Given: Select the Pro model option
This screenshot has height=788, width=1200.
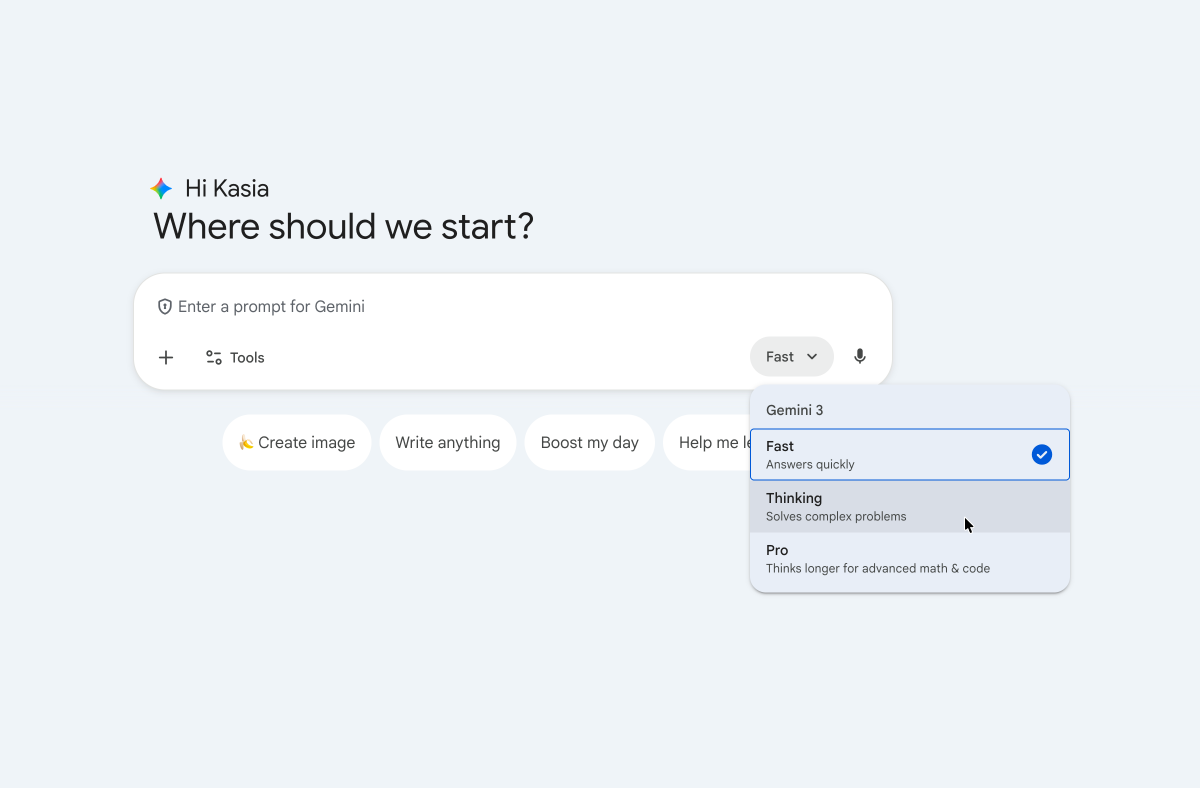Looking at the screenshot, I should pyautogui.click(x=910, y=559).
